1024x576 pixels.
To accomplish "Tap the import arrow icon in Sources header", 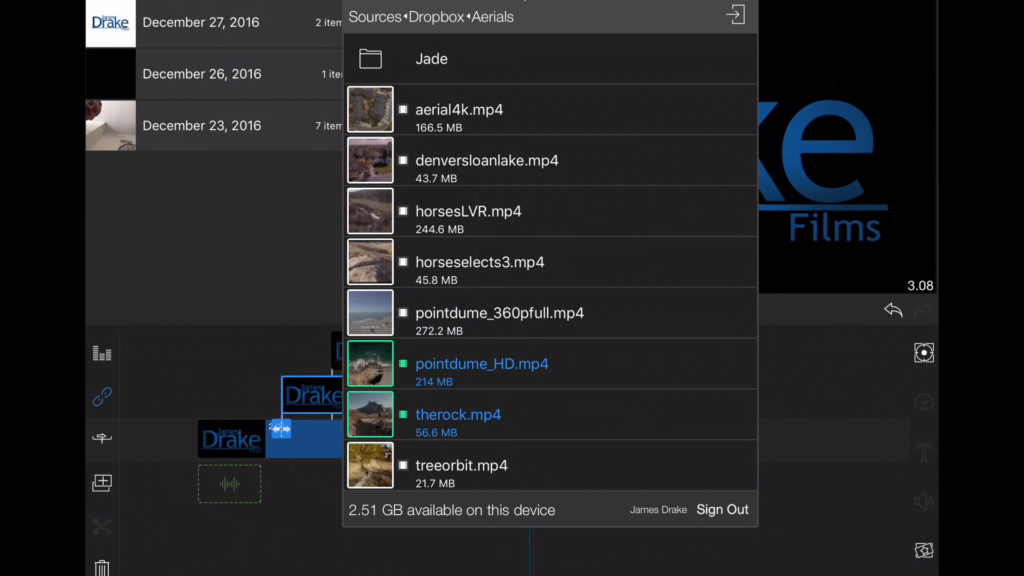I will [736, 15].
